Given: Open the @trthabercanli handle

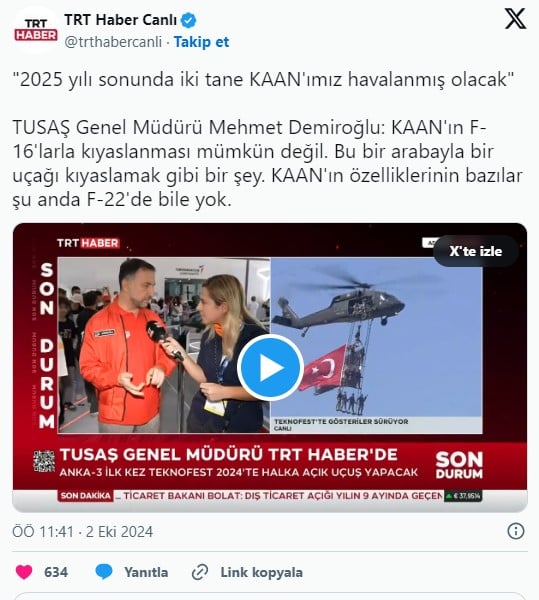Looking at the screenshot, I should pyautogui.click(x=113, y=42).
